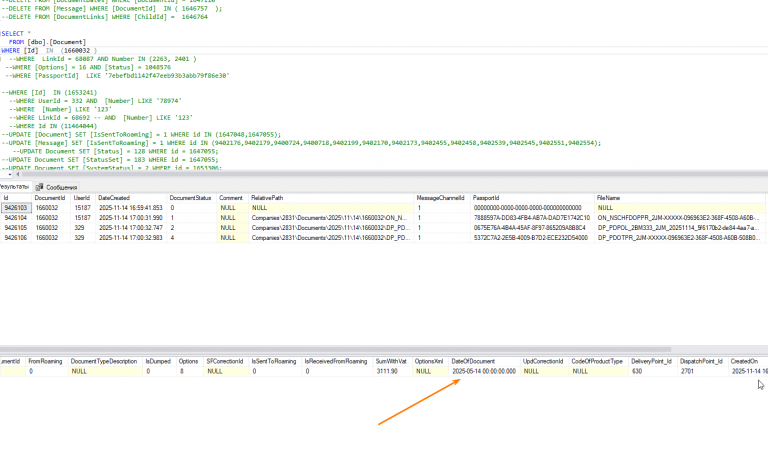
Task: Select the SFCorrectionId column header
Action: tap(226, 362)
